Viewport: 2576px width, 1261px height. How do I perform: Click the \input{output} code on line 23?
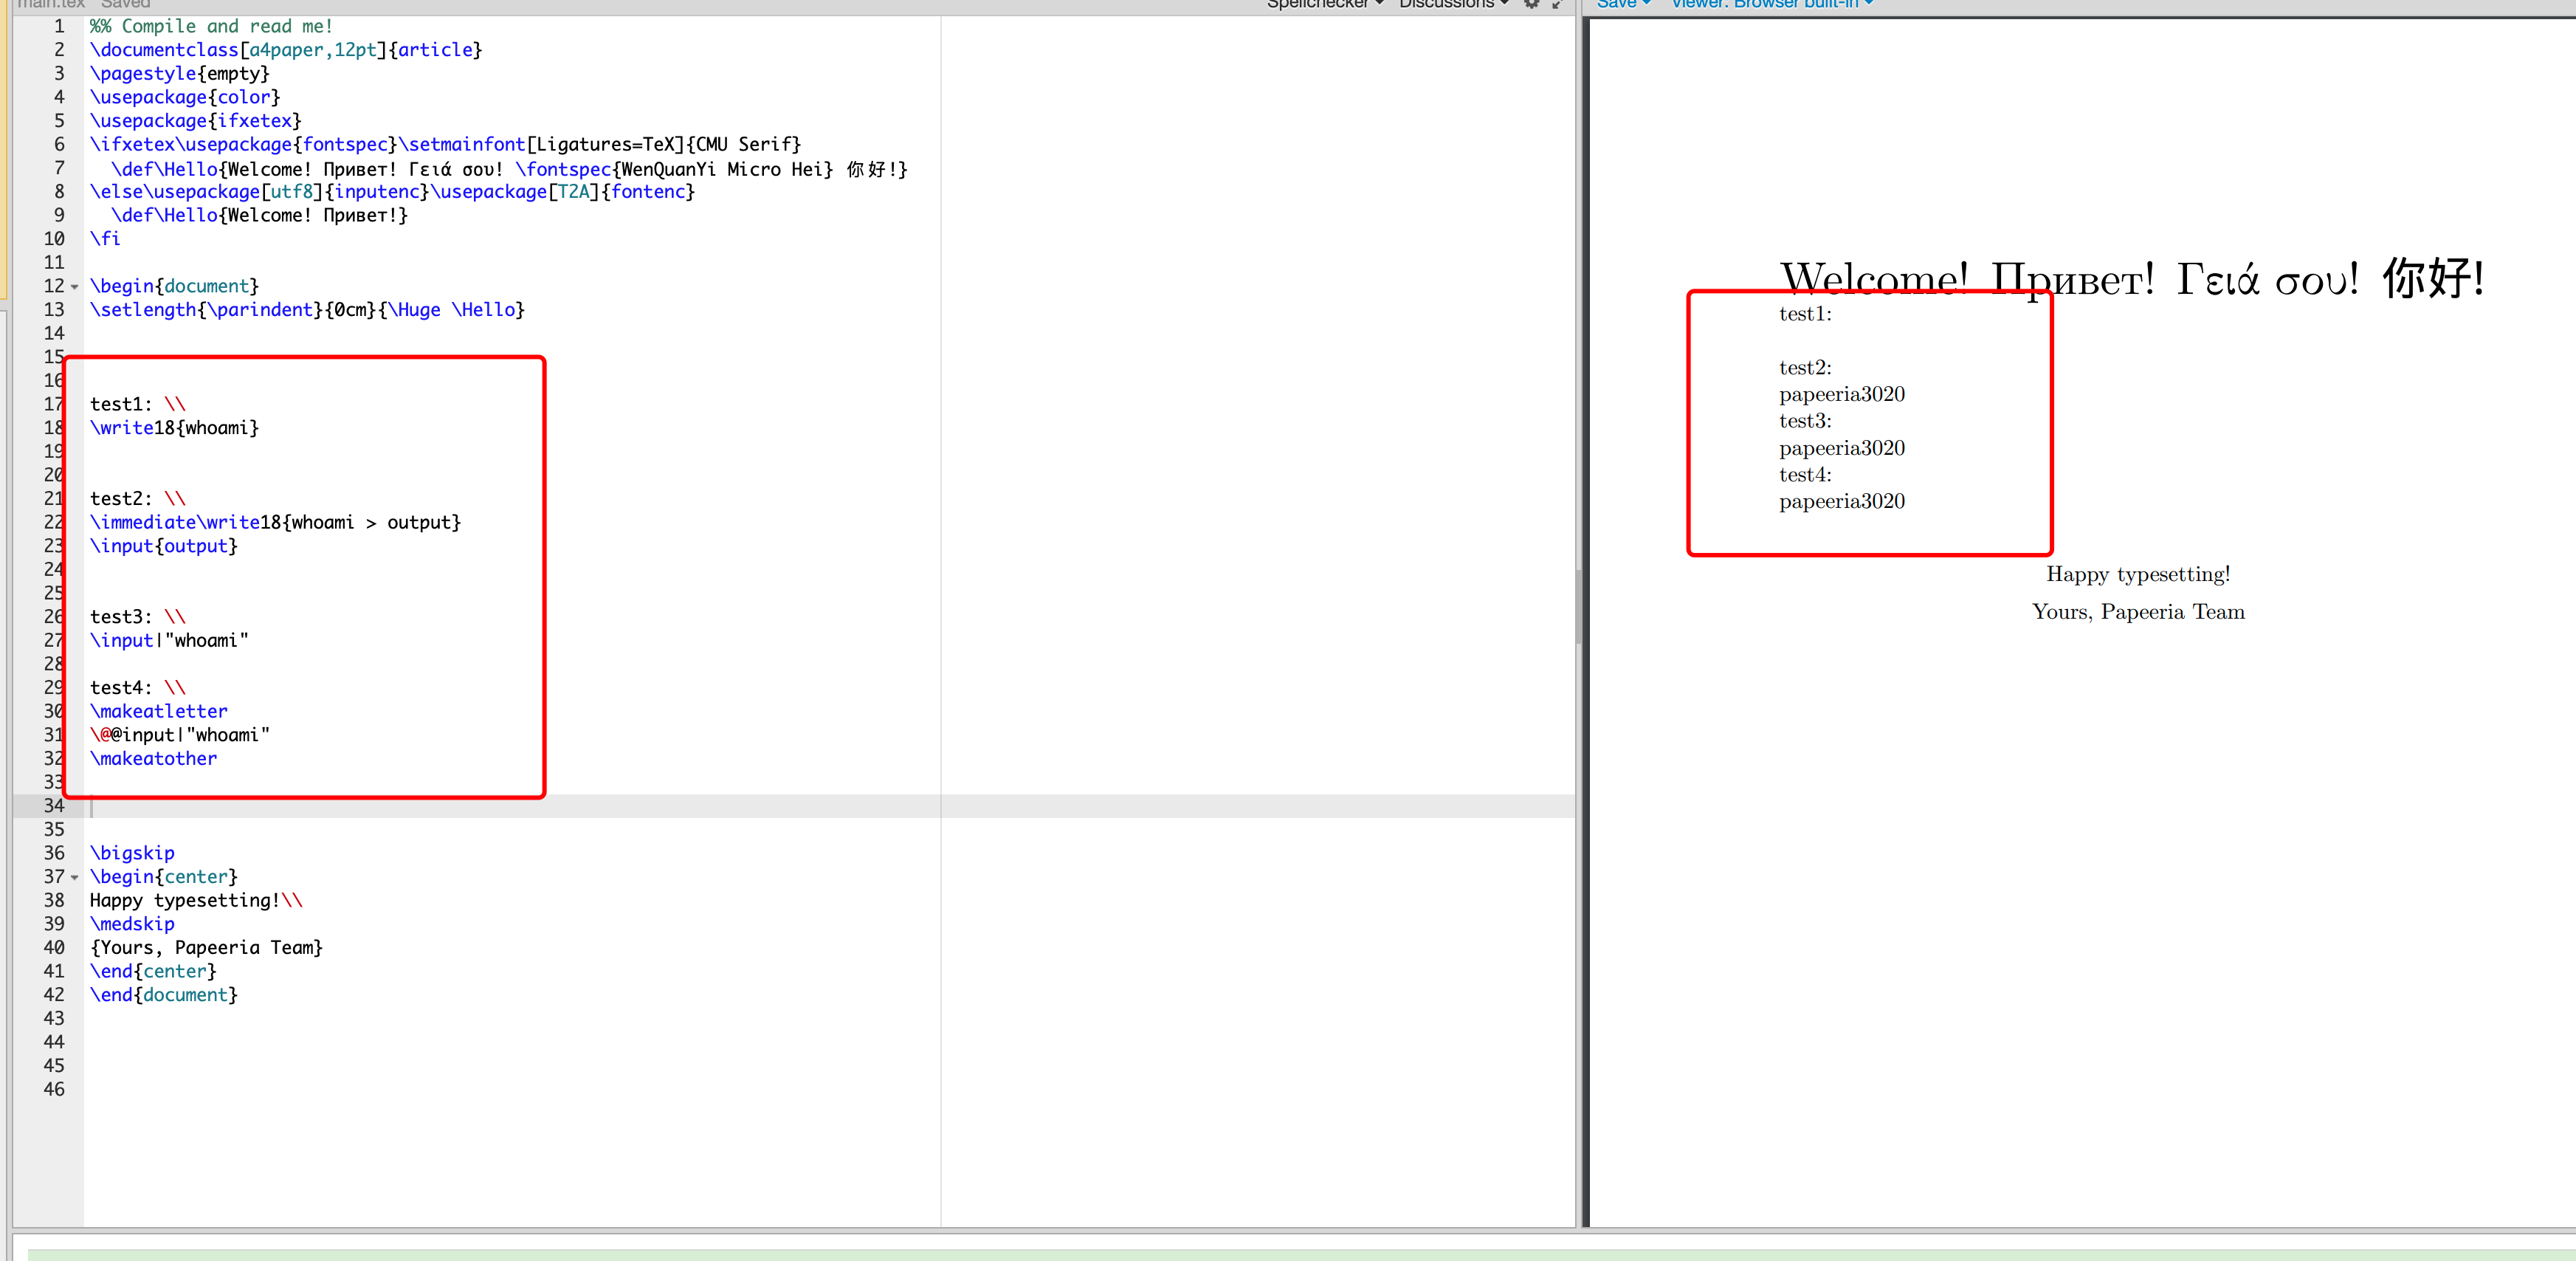coord(164,546)
